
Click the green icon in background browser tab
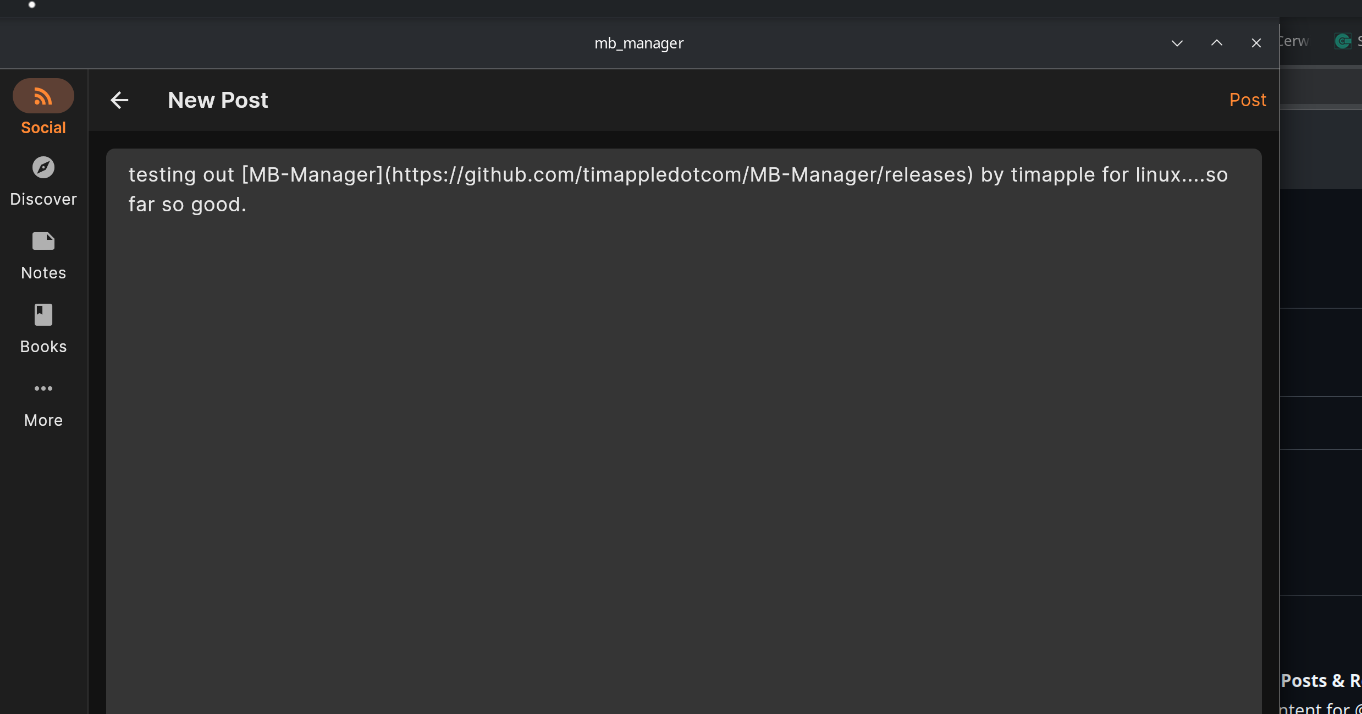click(1342, 41)
